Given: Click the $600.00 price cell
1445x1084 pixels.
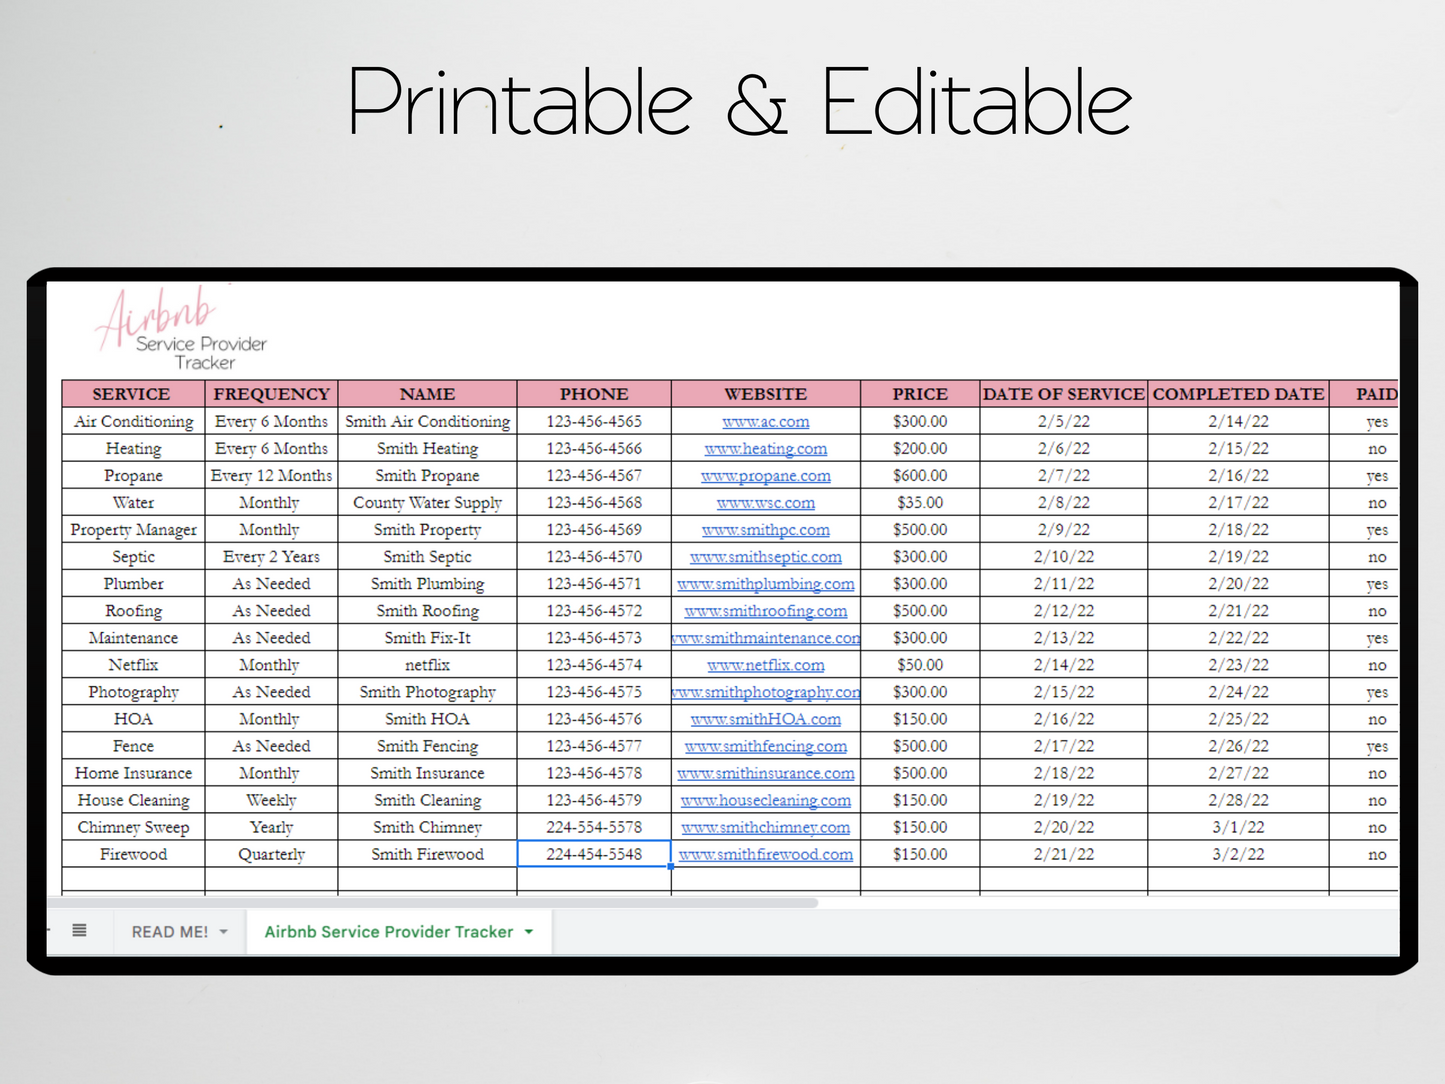Looking at the screenshot, I should [x=920, y=476].
